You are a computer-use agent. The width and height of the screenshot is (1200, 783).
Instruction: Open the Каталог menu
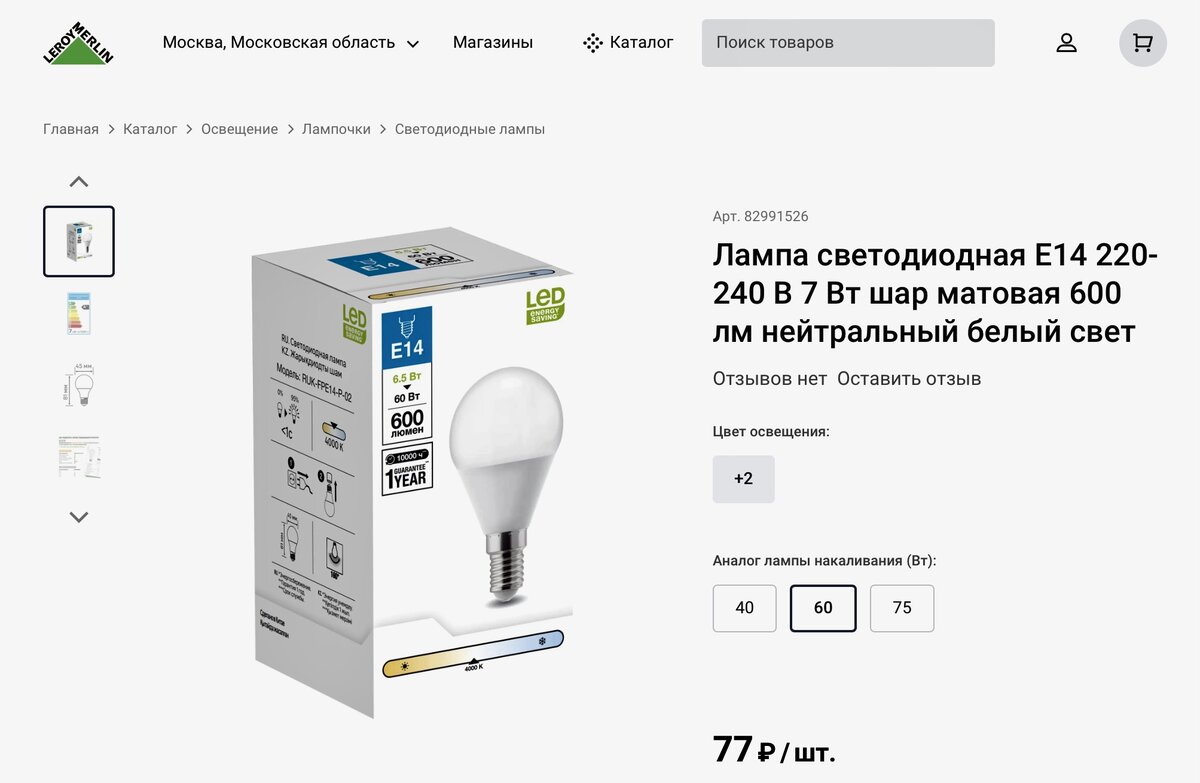pyautogui.click(x=629, y=43)
